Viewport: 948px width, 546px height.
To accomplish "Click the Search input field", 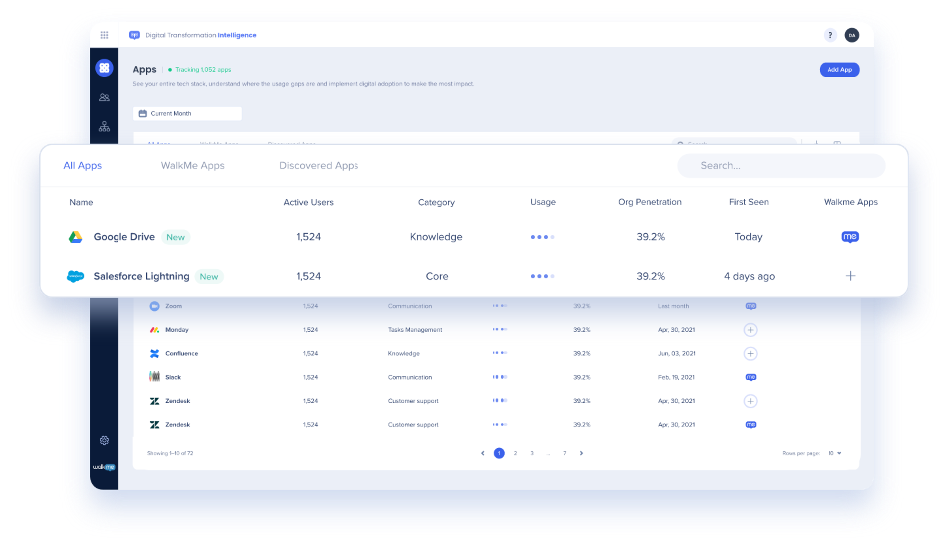I will 781,166.
